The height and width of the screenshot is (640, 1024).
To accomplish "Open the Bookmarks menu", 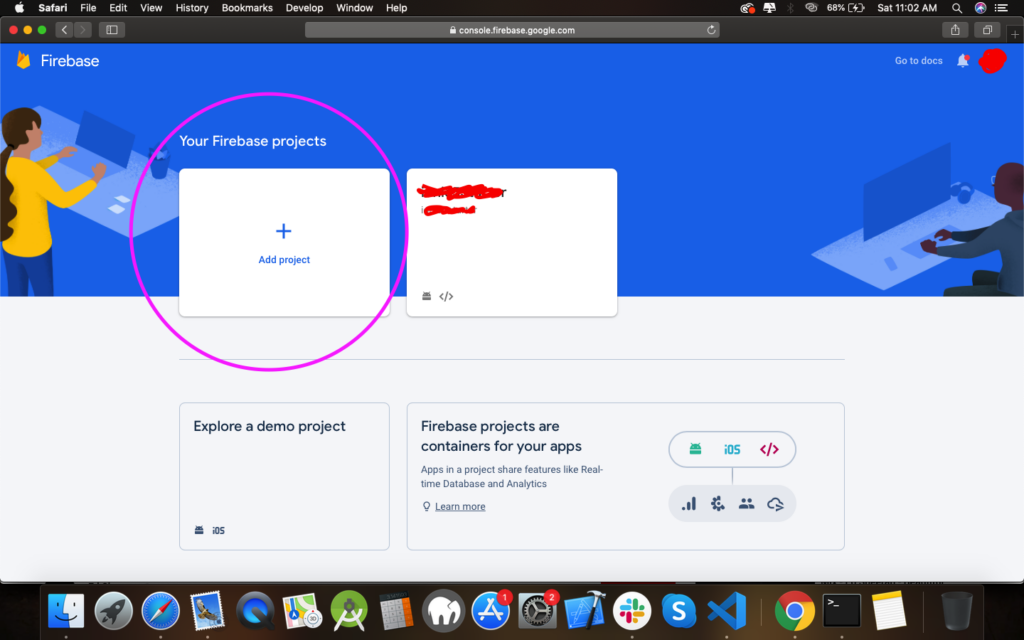I will pyautogui.click(x=247, y=8).
